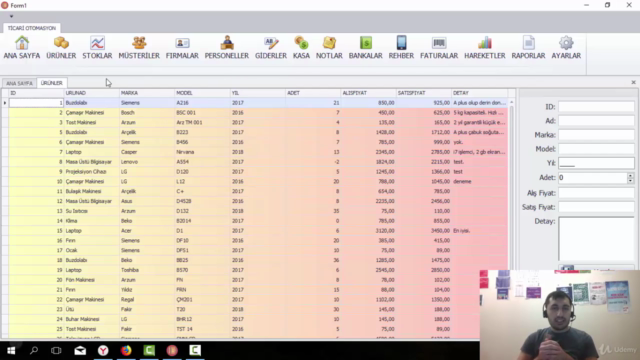640x360 pixels.
Task: Open the quick access dropdown arrow
Action: click(x=11, y=16)
